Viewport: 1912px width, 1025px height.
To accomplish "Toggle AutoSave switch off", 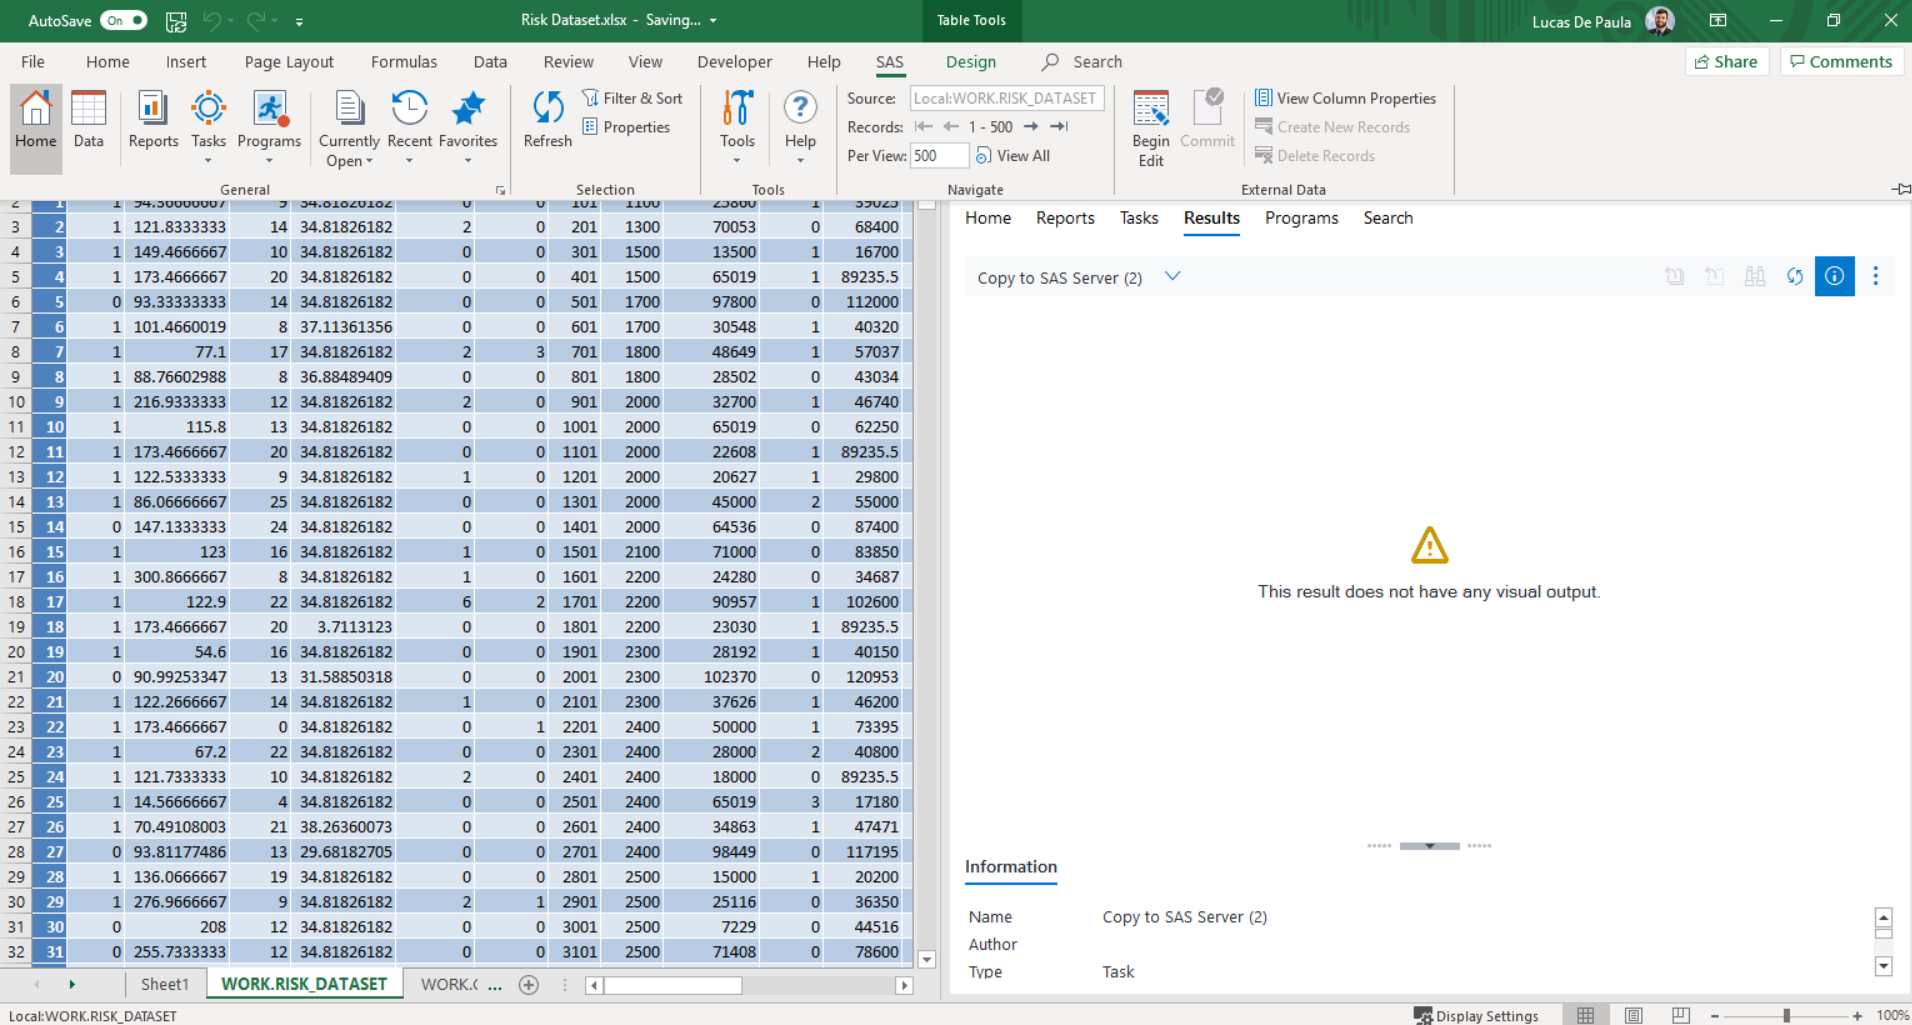I will 126,20.
